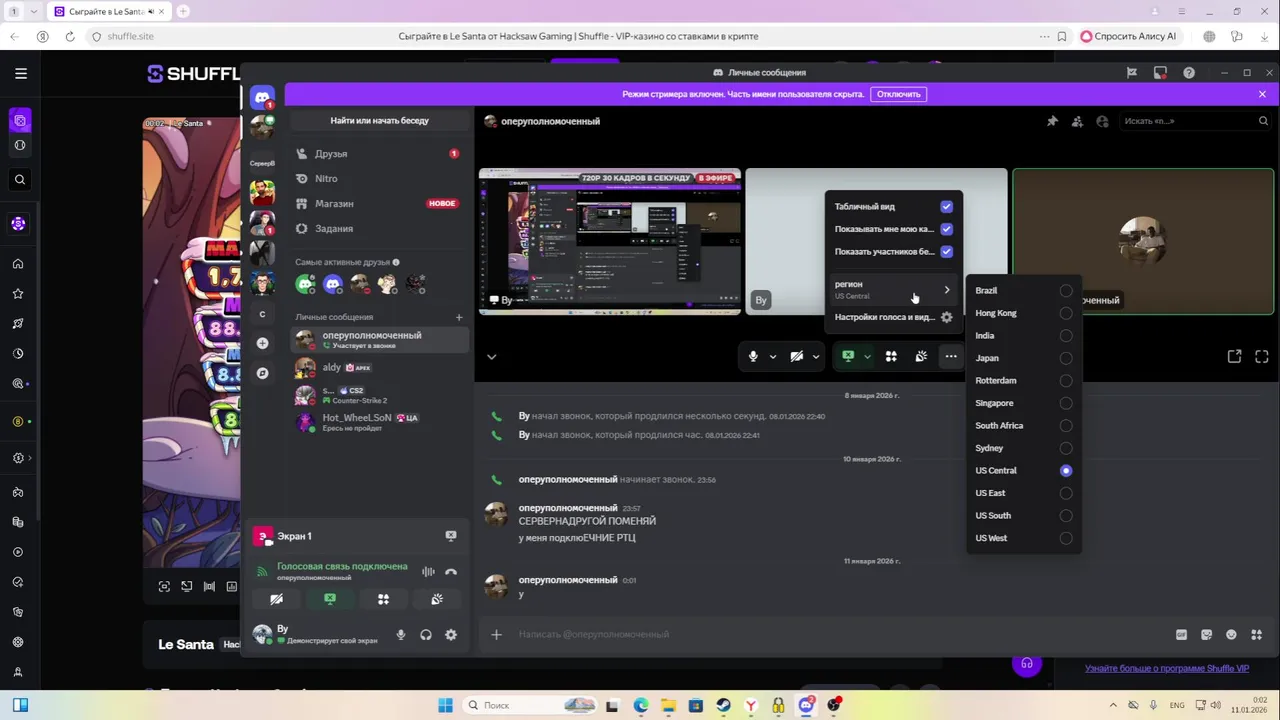Select Sydney region
The image size is (1280, 720).
1023,448
